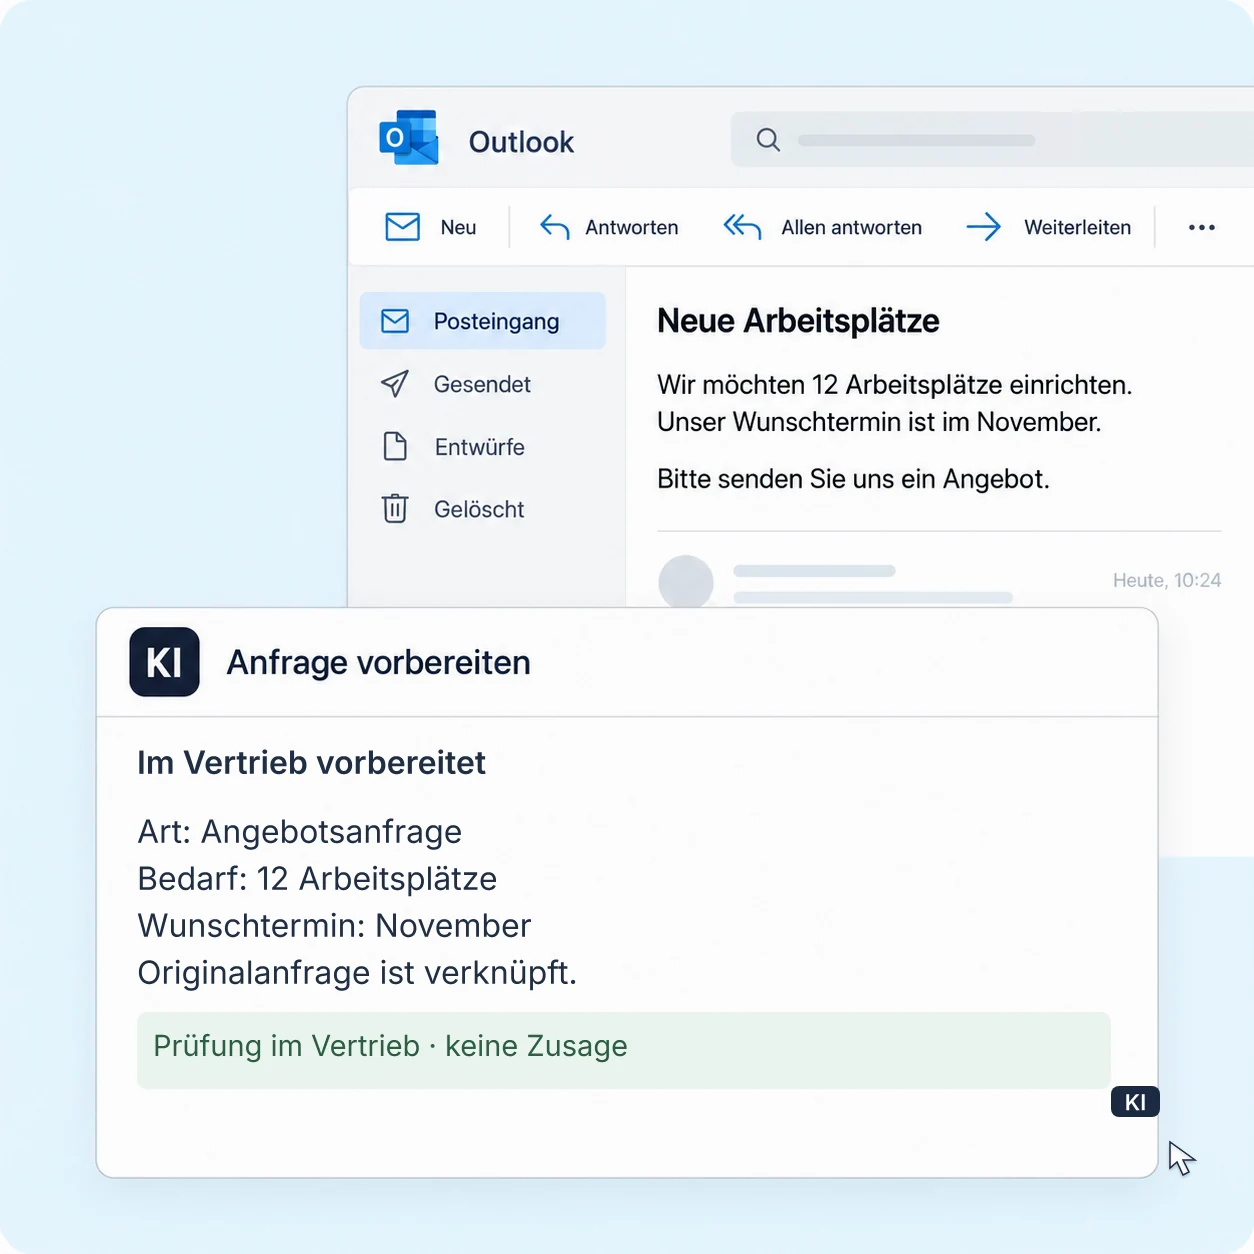Open the Entwürfe folder
This screenshot has width=1254, height=1254.
pyautogui.click(x=480, y=447)
